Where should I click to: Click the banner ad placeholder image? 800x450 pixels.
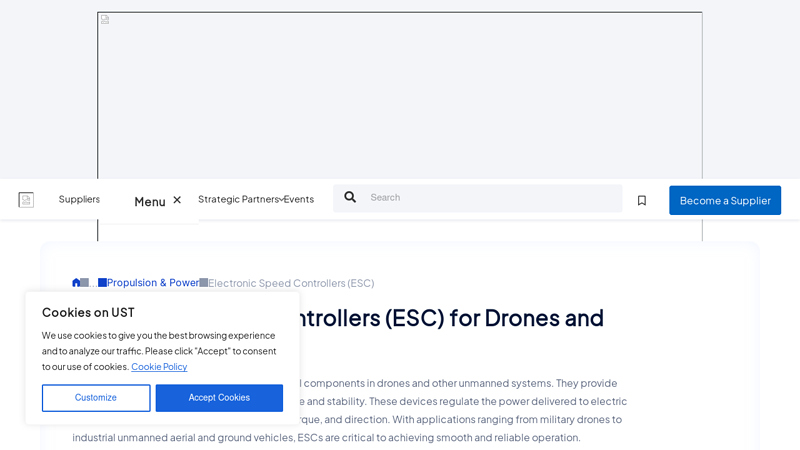click(400, 95)
